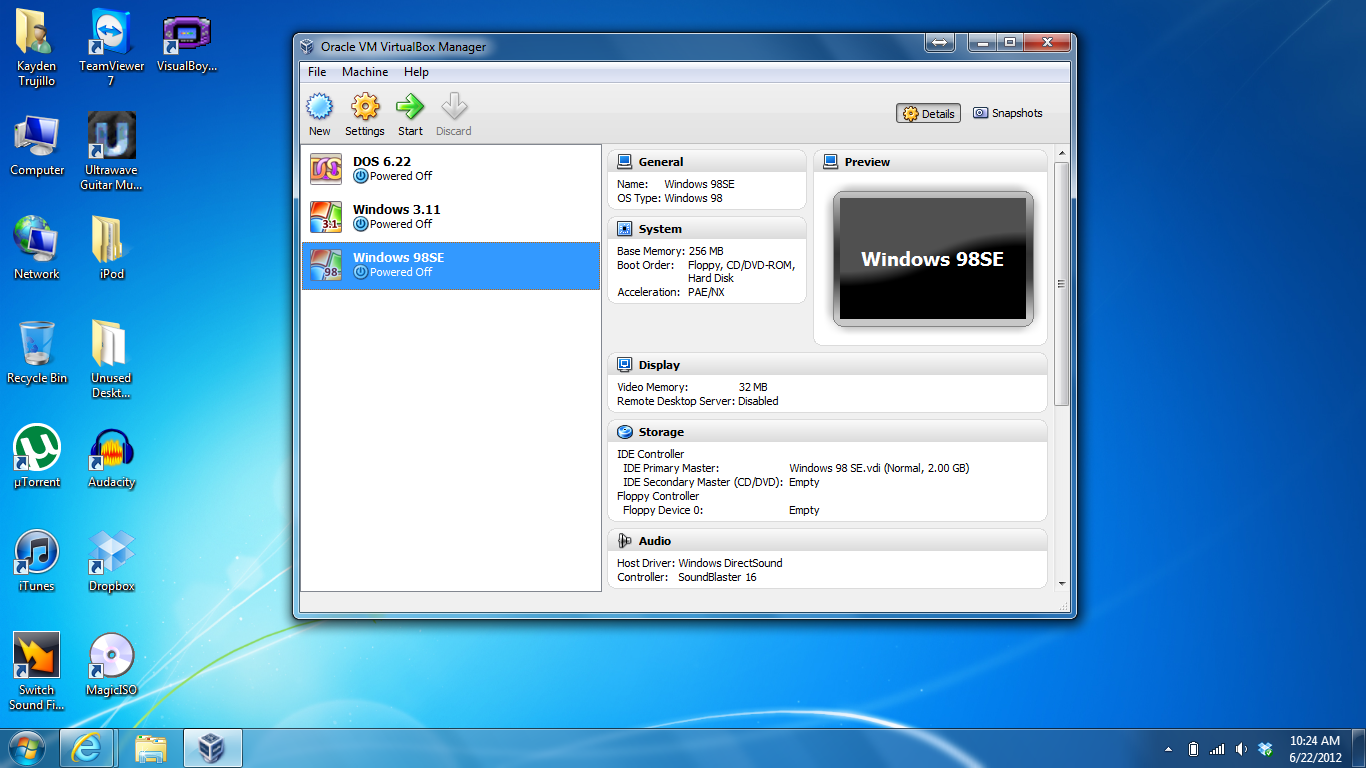This screenshot has width=1366, height=768.
Task: Click the '32 MB' video memory value
Action: point(753,387)
